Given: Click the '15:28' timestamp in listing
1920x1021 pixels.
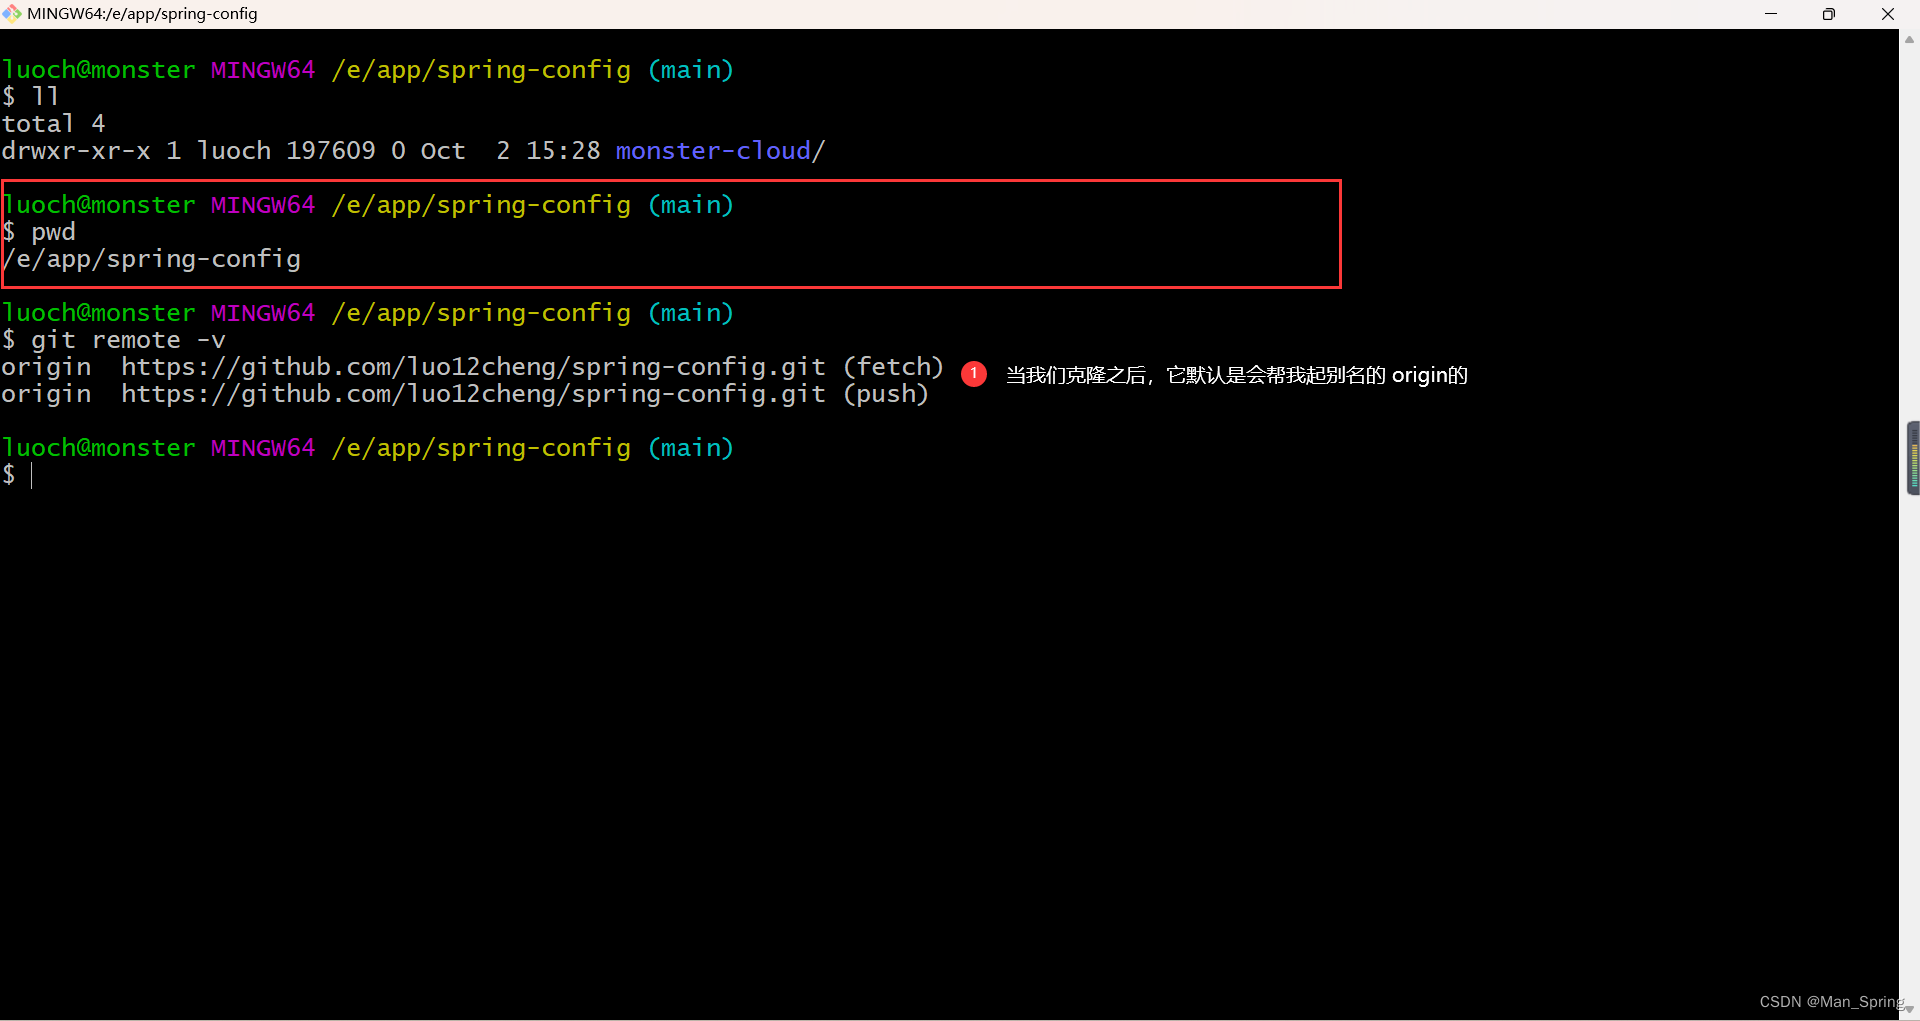Looking at the screenshot, I should [x=563, y=151].
